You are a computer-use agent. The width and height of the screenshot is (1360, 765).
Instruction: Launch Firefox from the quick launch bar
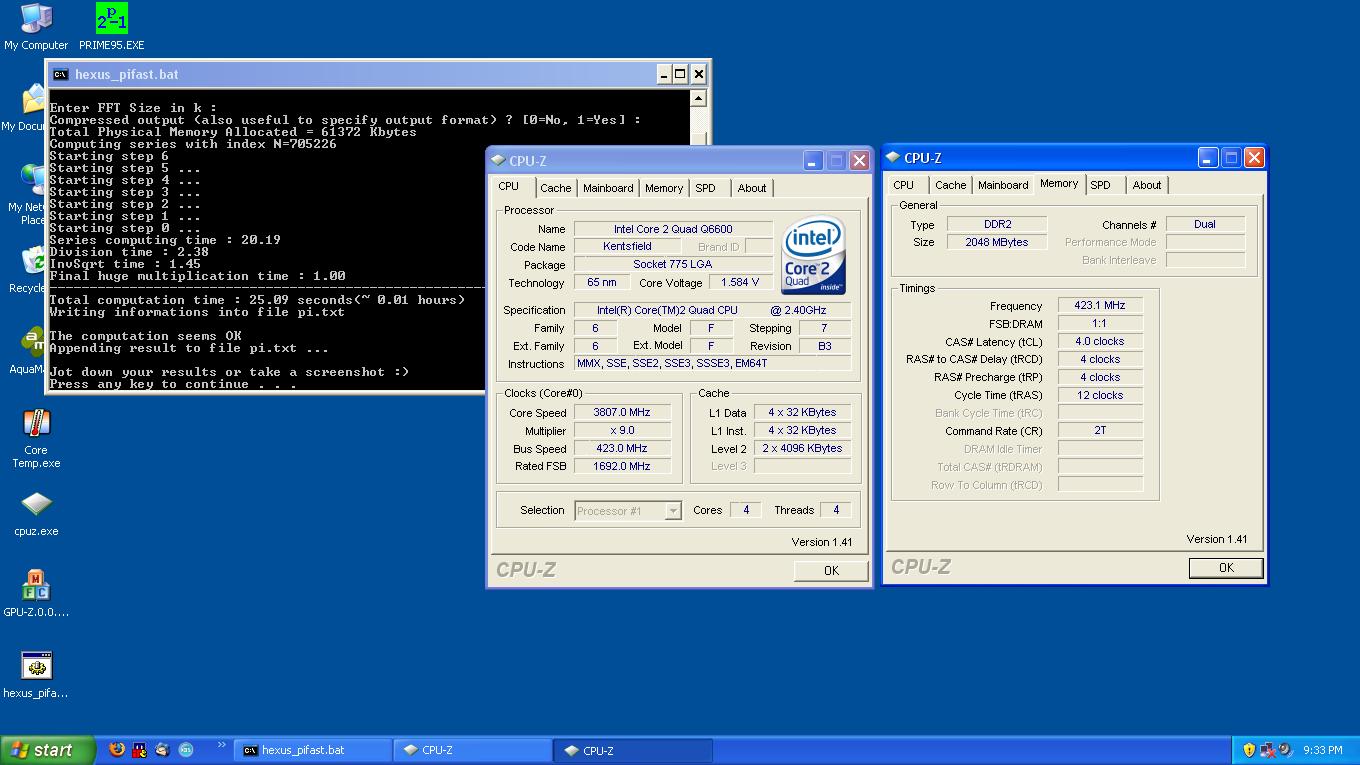(x=117, y=749)
